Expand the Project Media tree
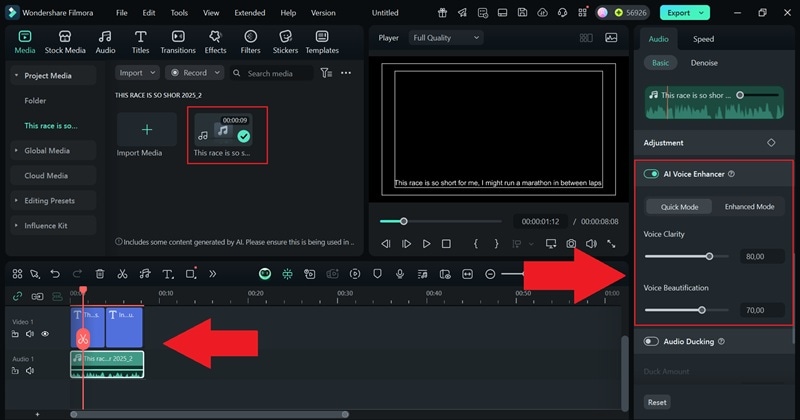 pos(16,76)
